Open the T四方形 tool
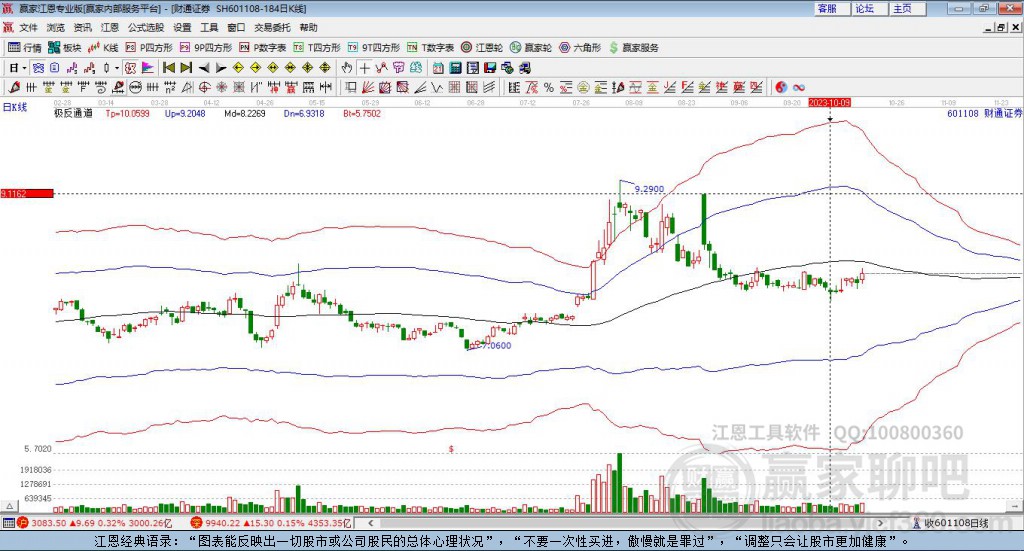Viewport: 1024px width, 551px height. point(317,48)
